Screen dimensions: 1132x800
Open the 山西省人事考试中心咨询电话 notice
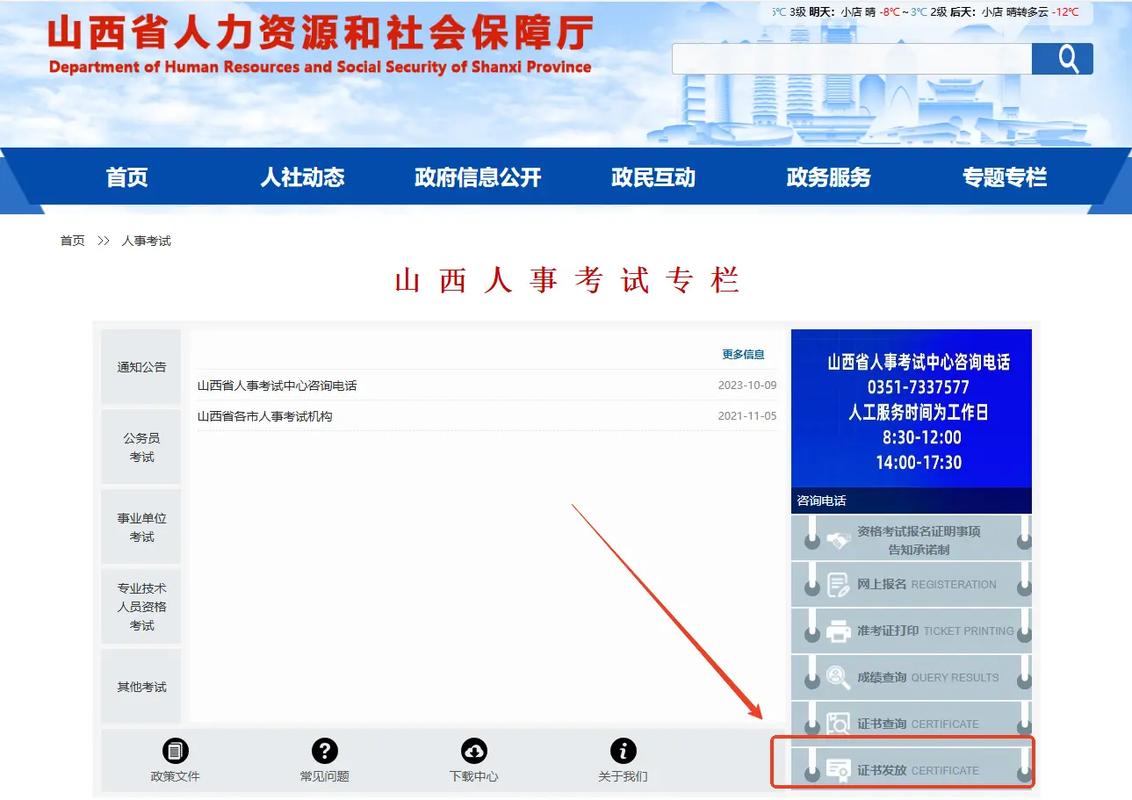[x=280, y=385]
